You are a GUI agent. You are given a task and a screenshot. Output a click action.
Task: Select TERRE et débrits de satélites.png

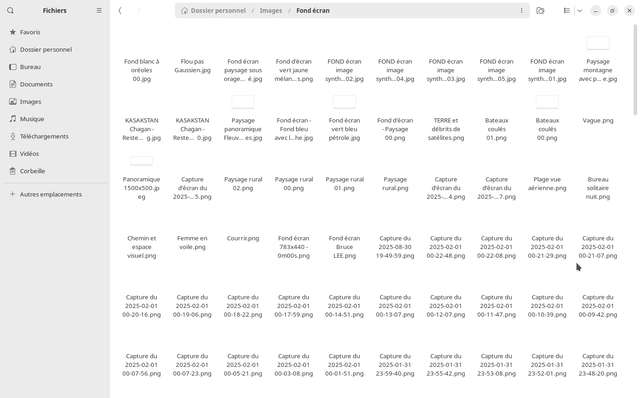446,129
